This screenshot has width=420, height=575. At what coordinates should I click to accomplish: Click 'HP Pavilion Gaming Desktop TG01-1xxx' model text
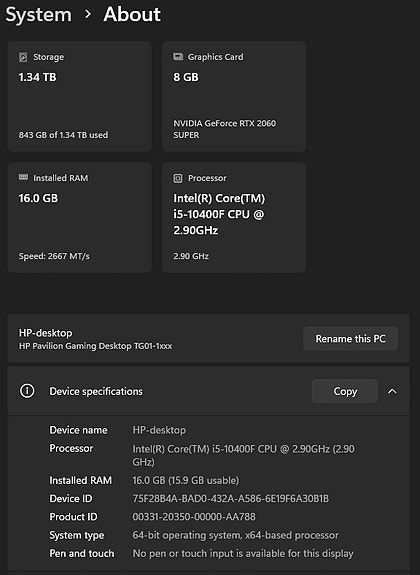(x=95, y=346)
